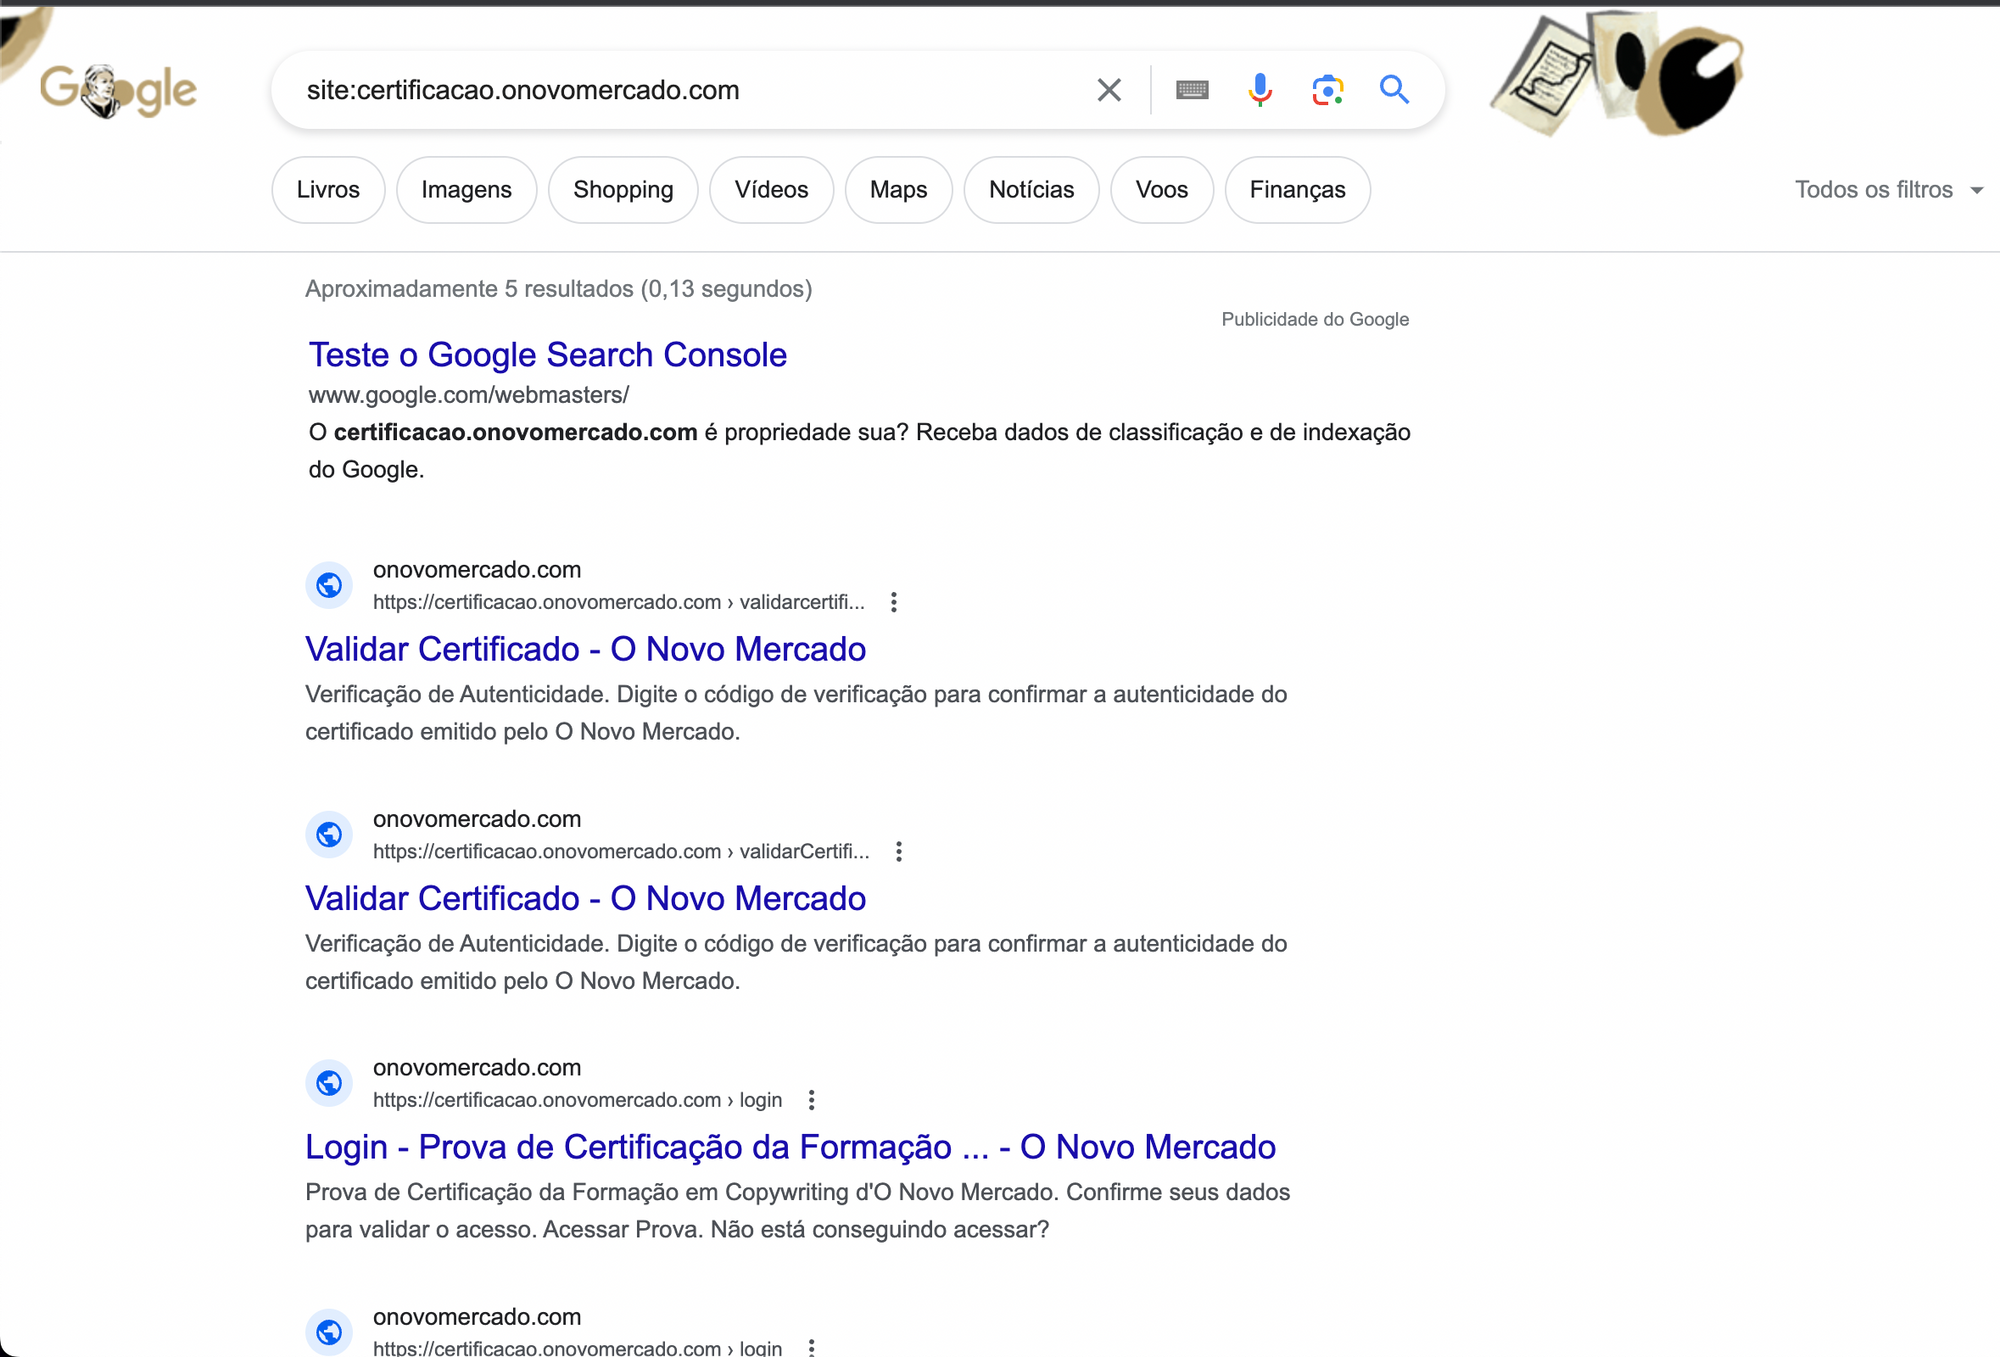The image size is (2000, 1357).
Task: Open the on-screen keyboard icon
Action: tap(1192, 89)
